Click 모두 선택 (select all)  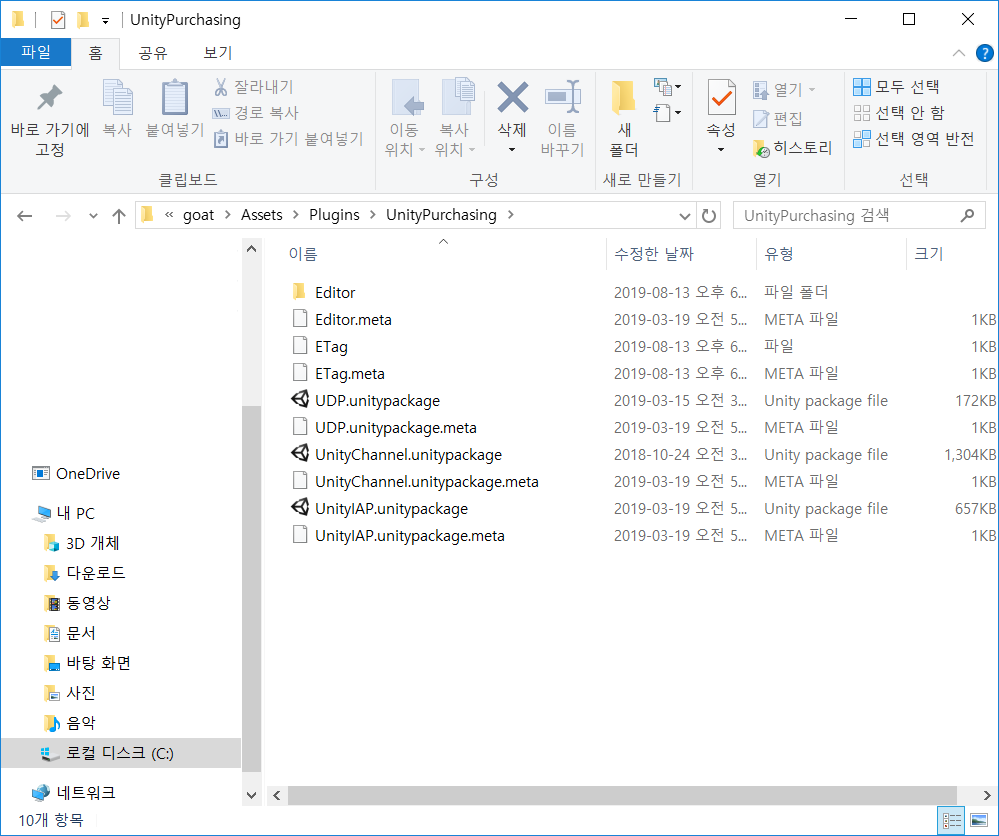pos(896,87)
